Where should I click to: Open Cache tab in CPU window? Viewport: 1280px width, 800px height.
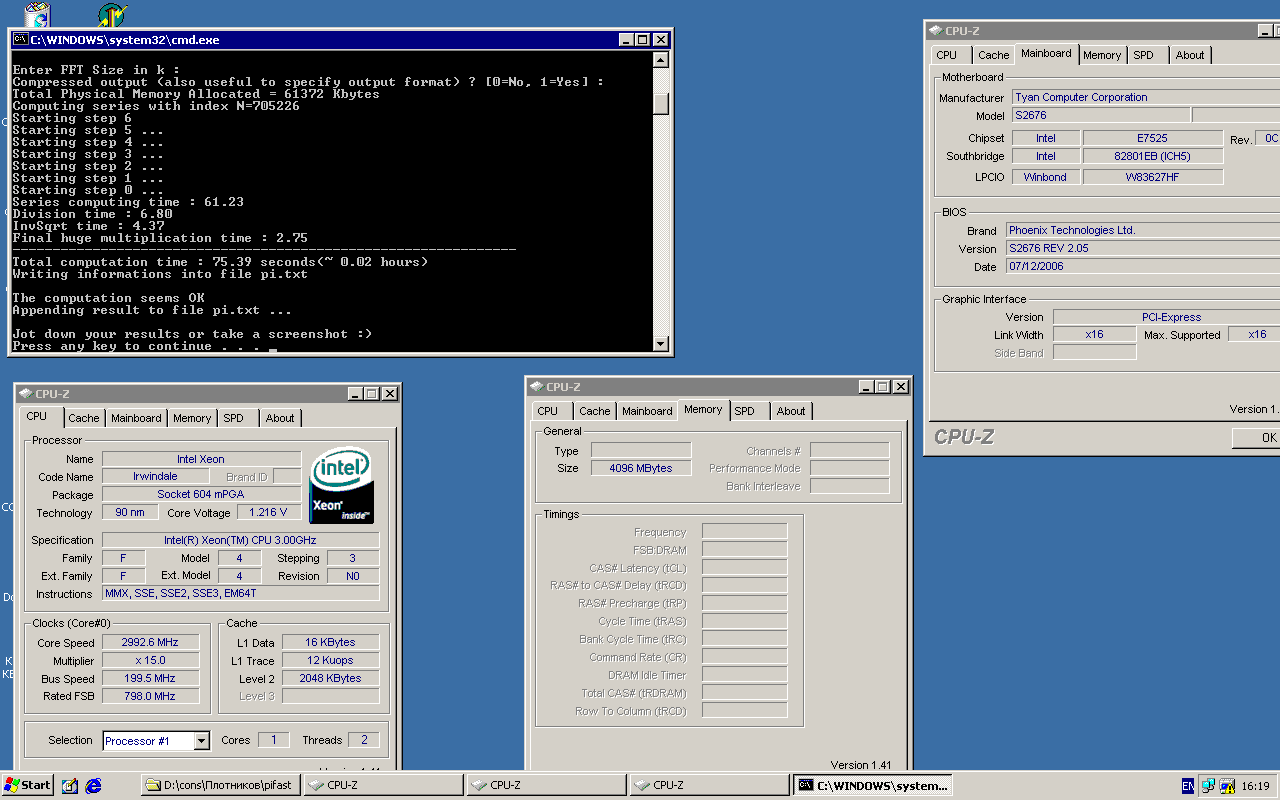[84, 418]
